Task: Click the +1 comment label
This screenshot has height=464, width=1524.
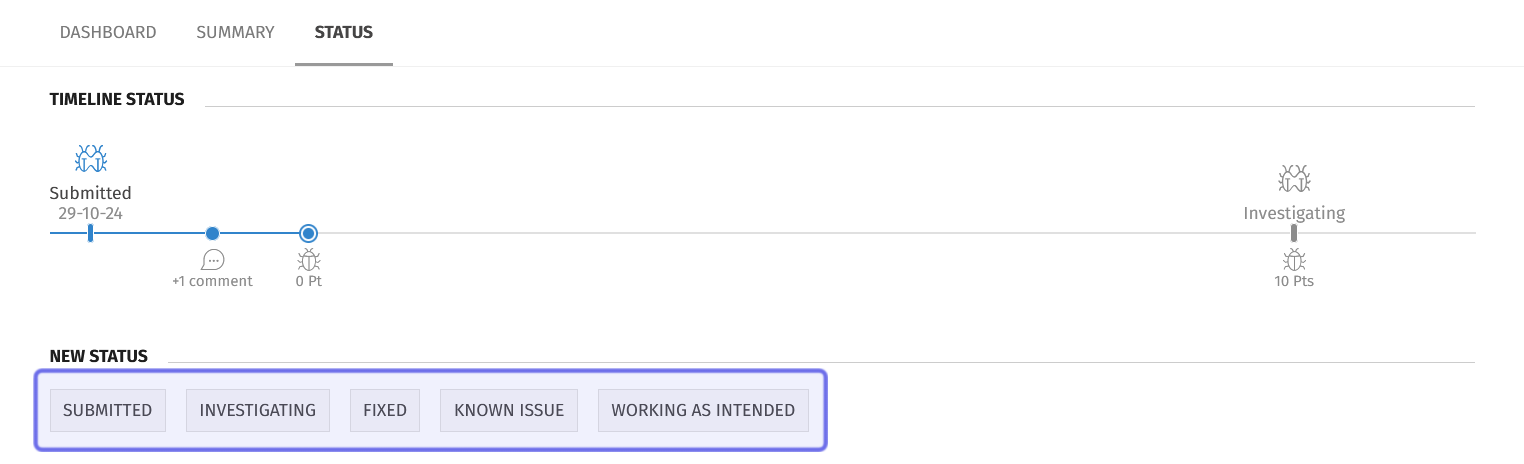Action: tap(212, 281)
